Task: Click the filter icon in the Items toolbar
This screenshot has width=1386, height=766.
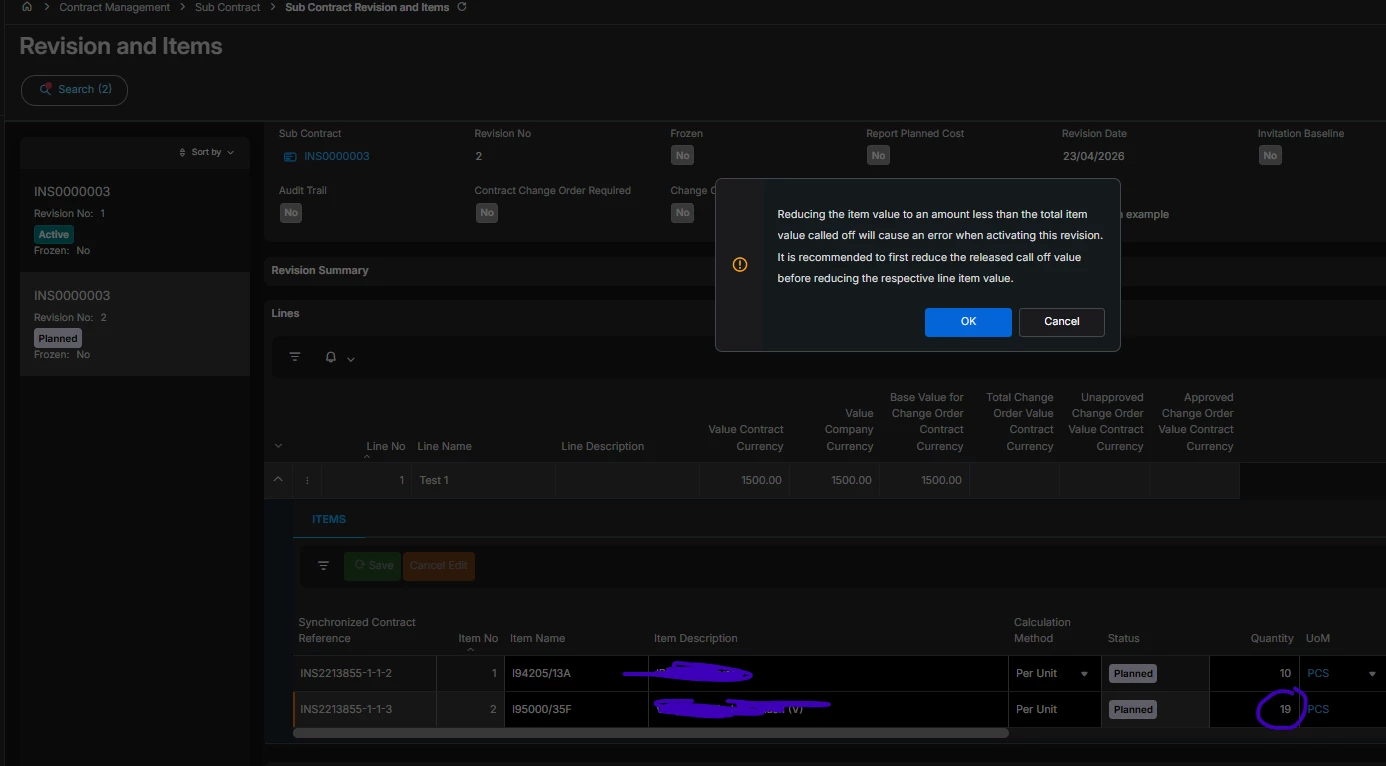Action: (323, 566)
